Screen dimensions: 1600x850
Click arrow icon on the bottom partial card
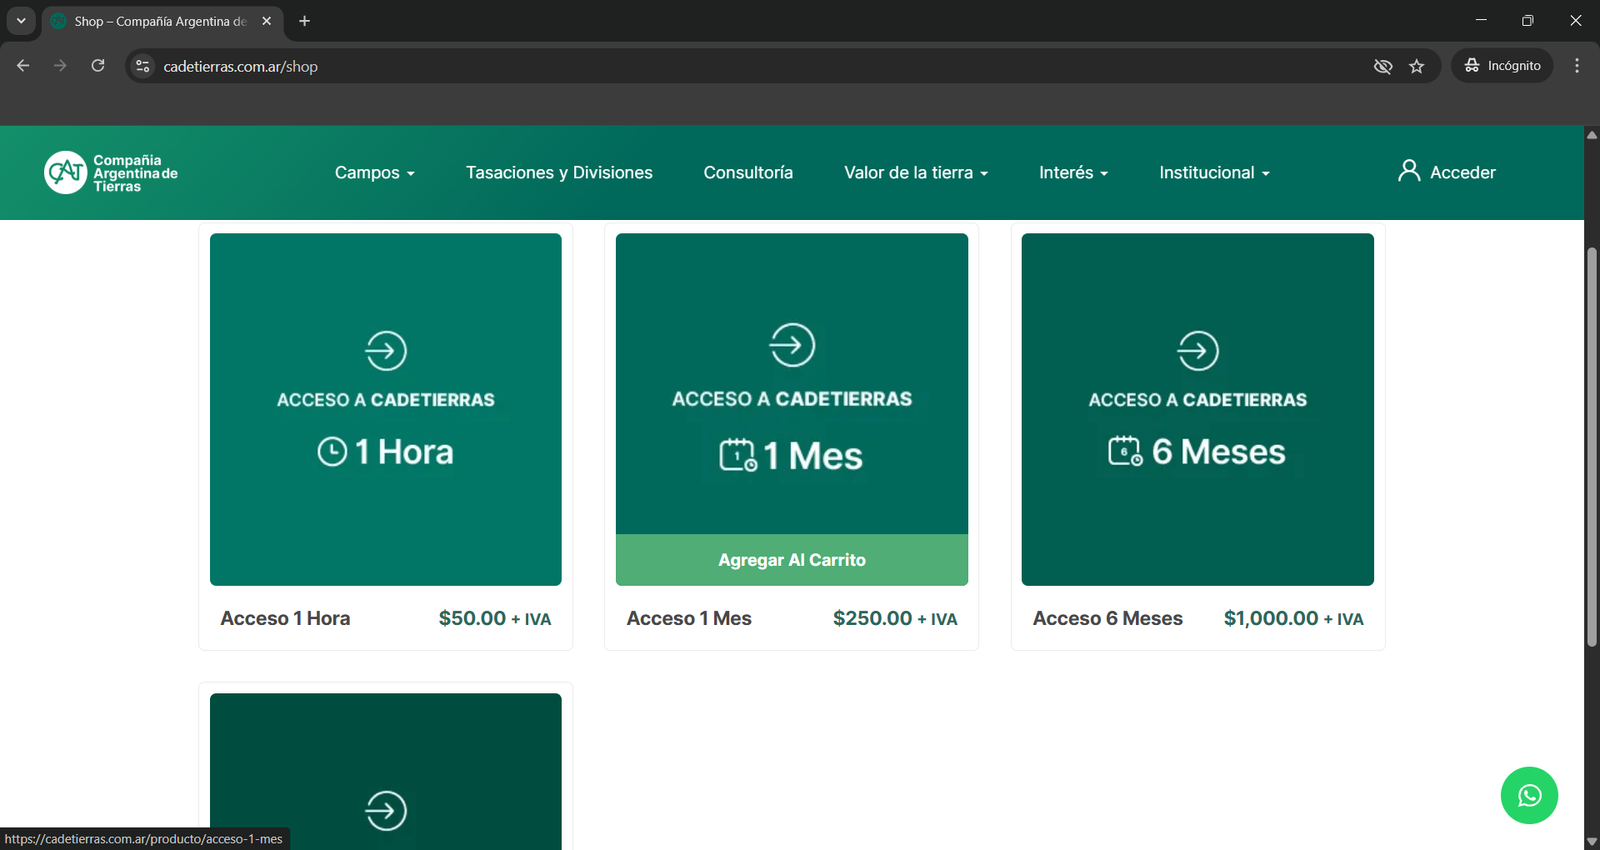coord(386,810)
